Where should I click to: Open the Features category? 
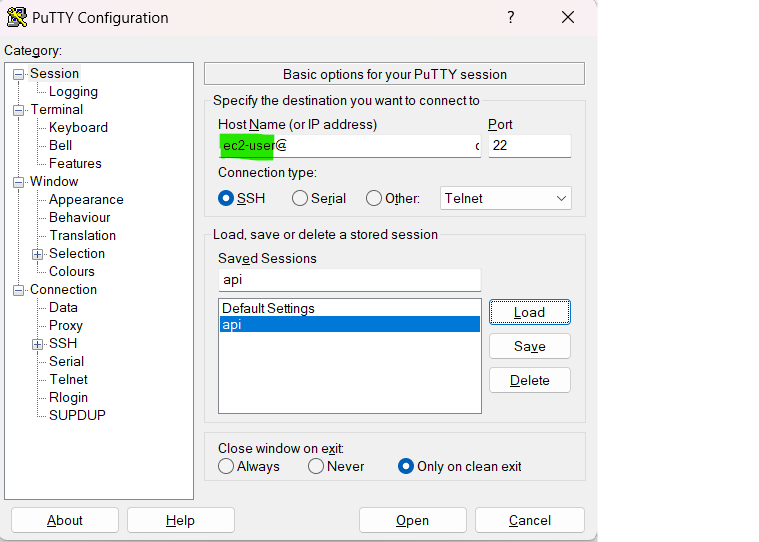pyautogui.click(x=75, y=163)
